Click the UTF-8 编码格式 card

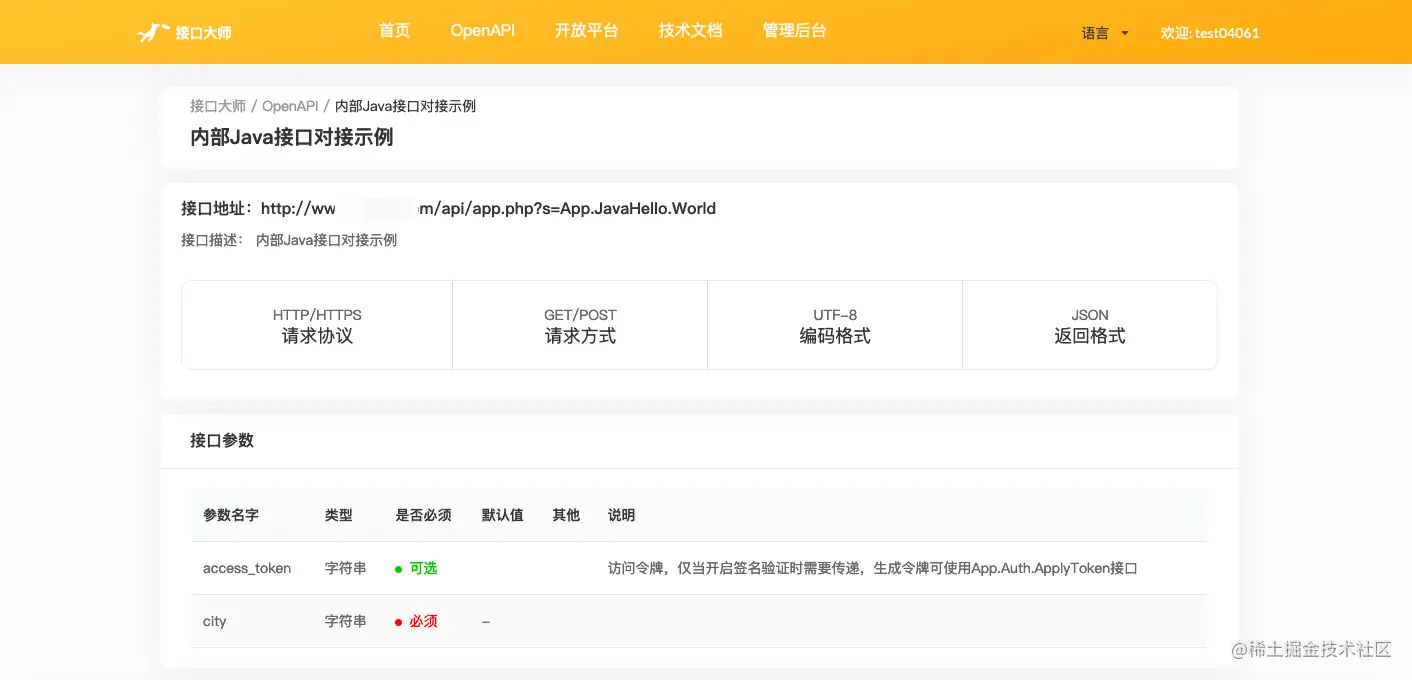tap(835, 325)
